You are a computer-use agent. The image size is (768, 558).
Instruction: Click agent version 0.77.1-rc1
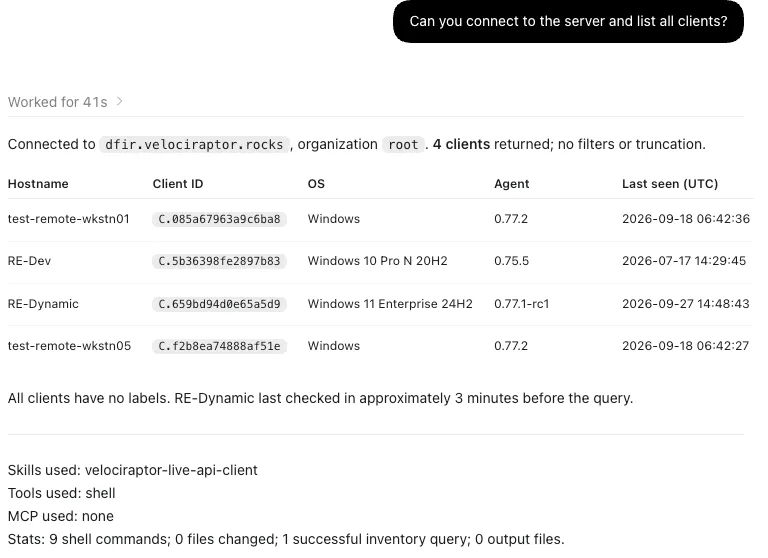tap(522, 304)
